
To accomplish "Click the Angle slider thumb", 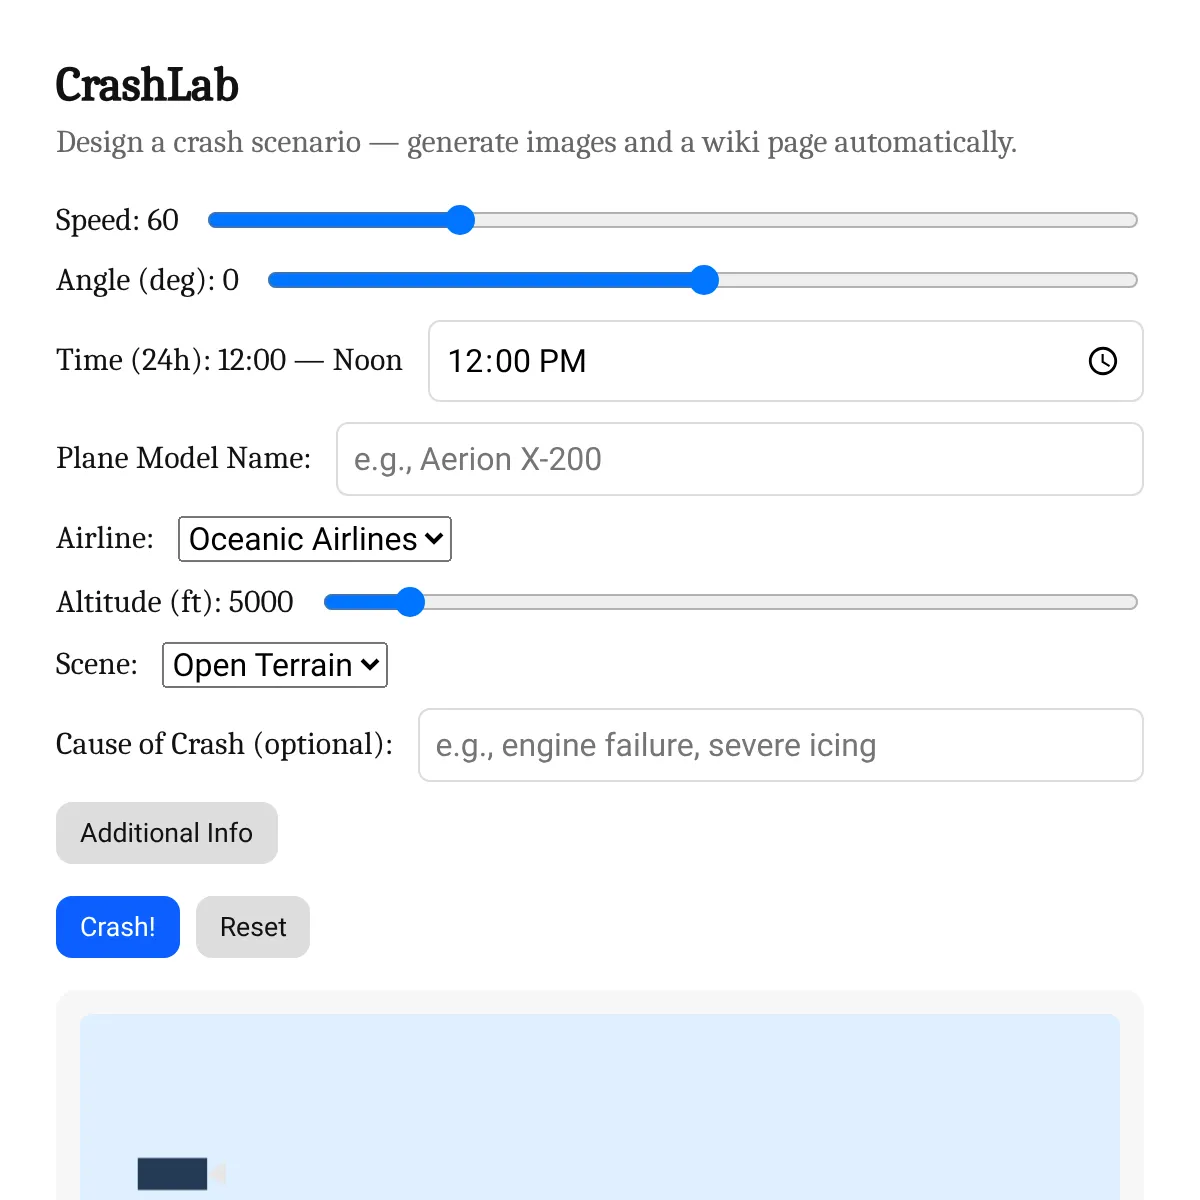I will tap(704, 280).
